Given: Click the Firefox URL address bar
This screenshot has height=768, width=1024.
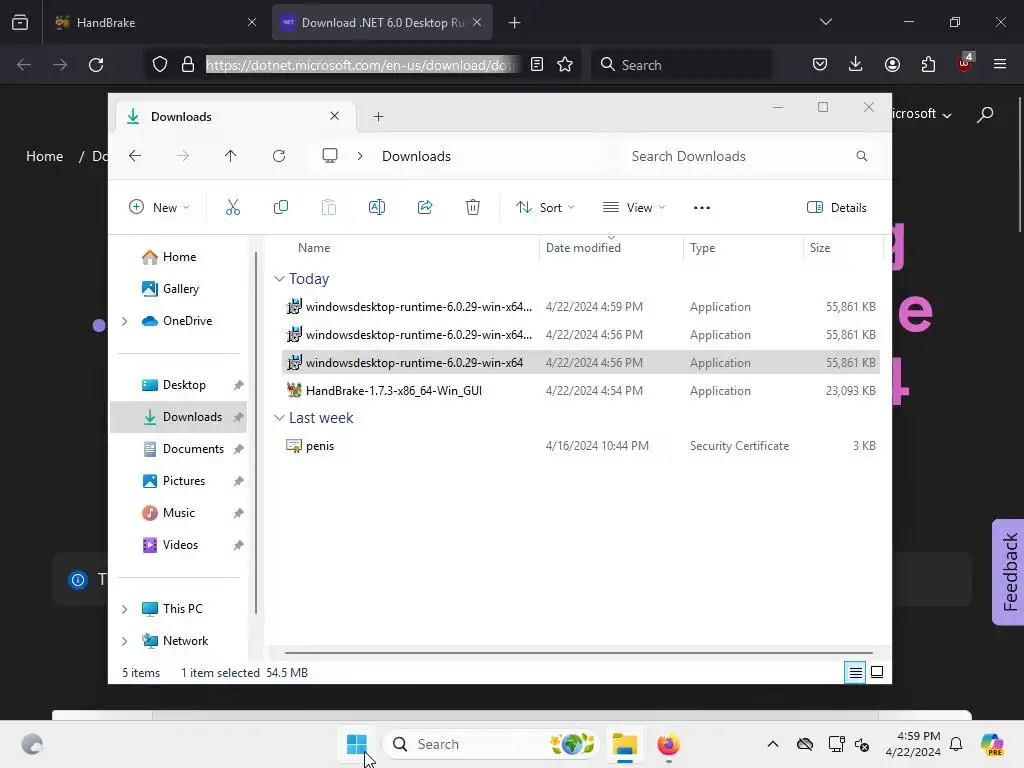Looking at the screenshot, I should click(362, 65).
